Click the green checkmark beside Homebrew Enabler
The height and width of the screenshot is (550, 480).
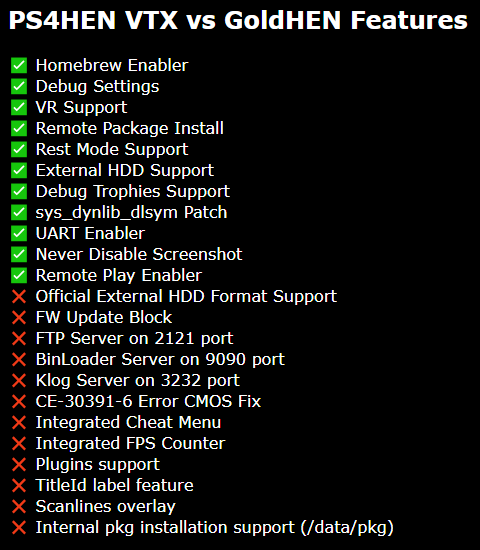(x=19, y=65)
